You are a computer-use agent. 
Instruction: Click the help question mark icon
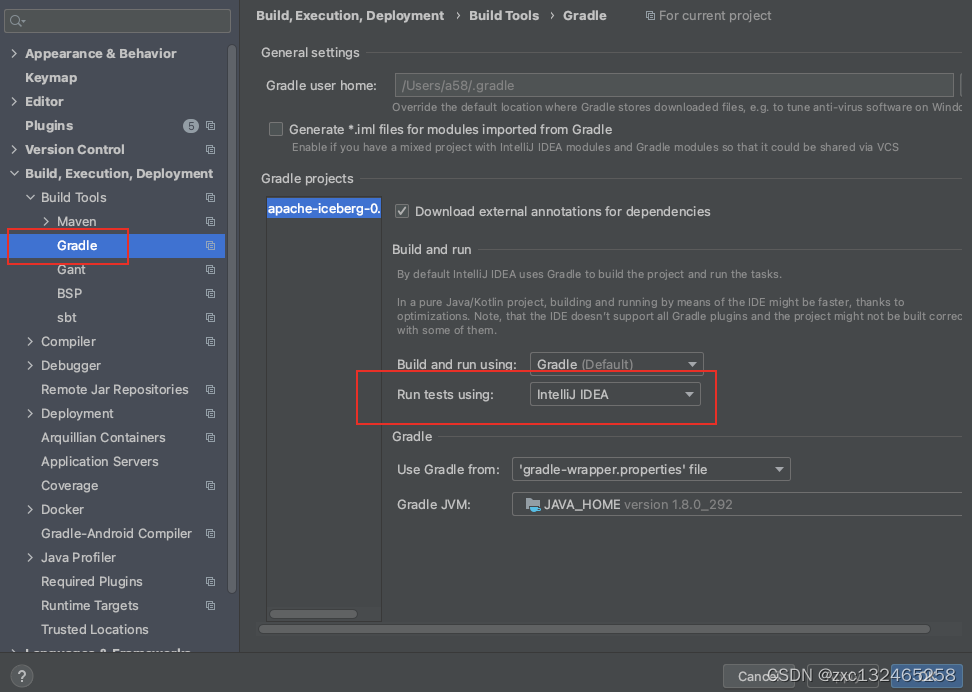[x=21, y=676]
